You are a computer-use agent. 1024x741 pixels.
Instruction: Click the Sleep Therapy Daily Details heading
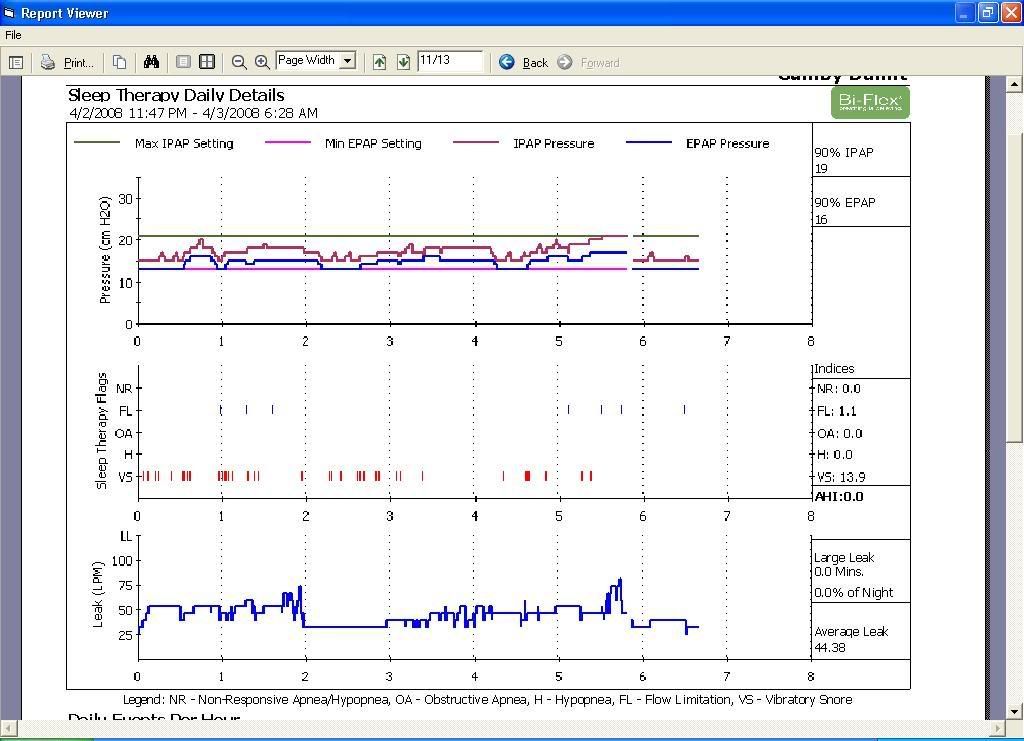(176, 95)
